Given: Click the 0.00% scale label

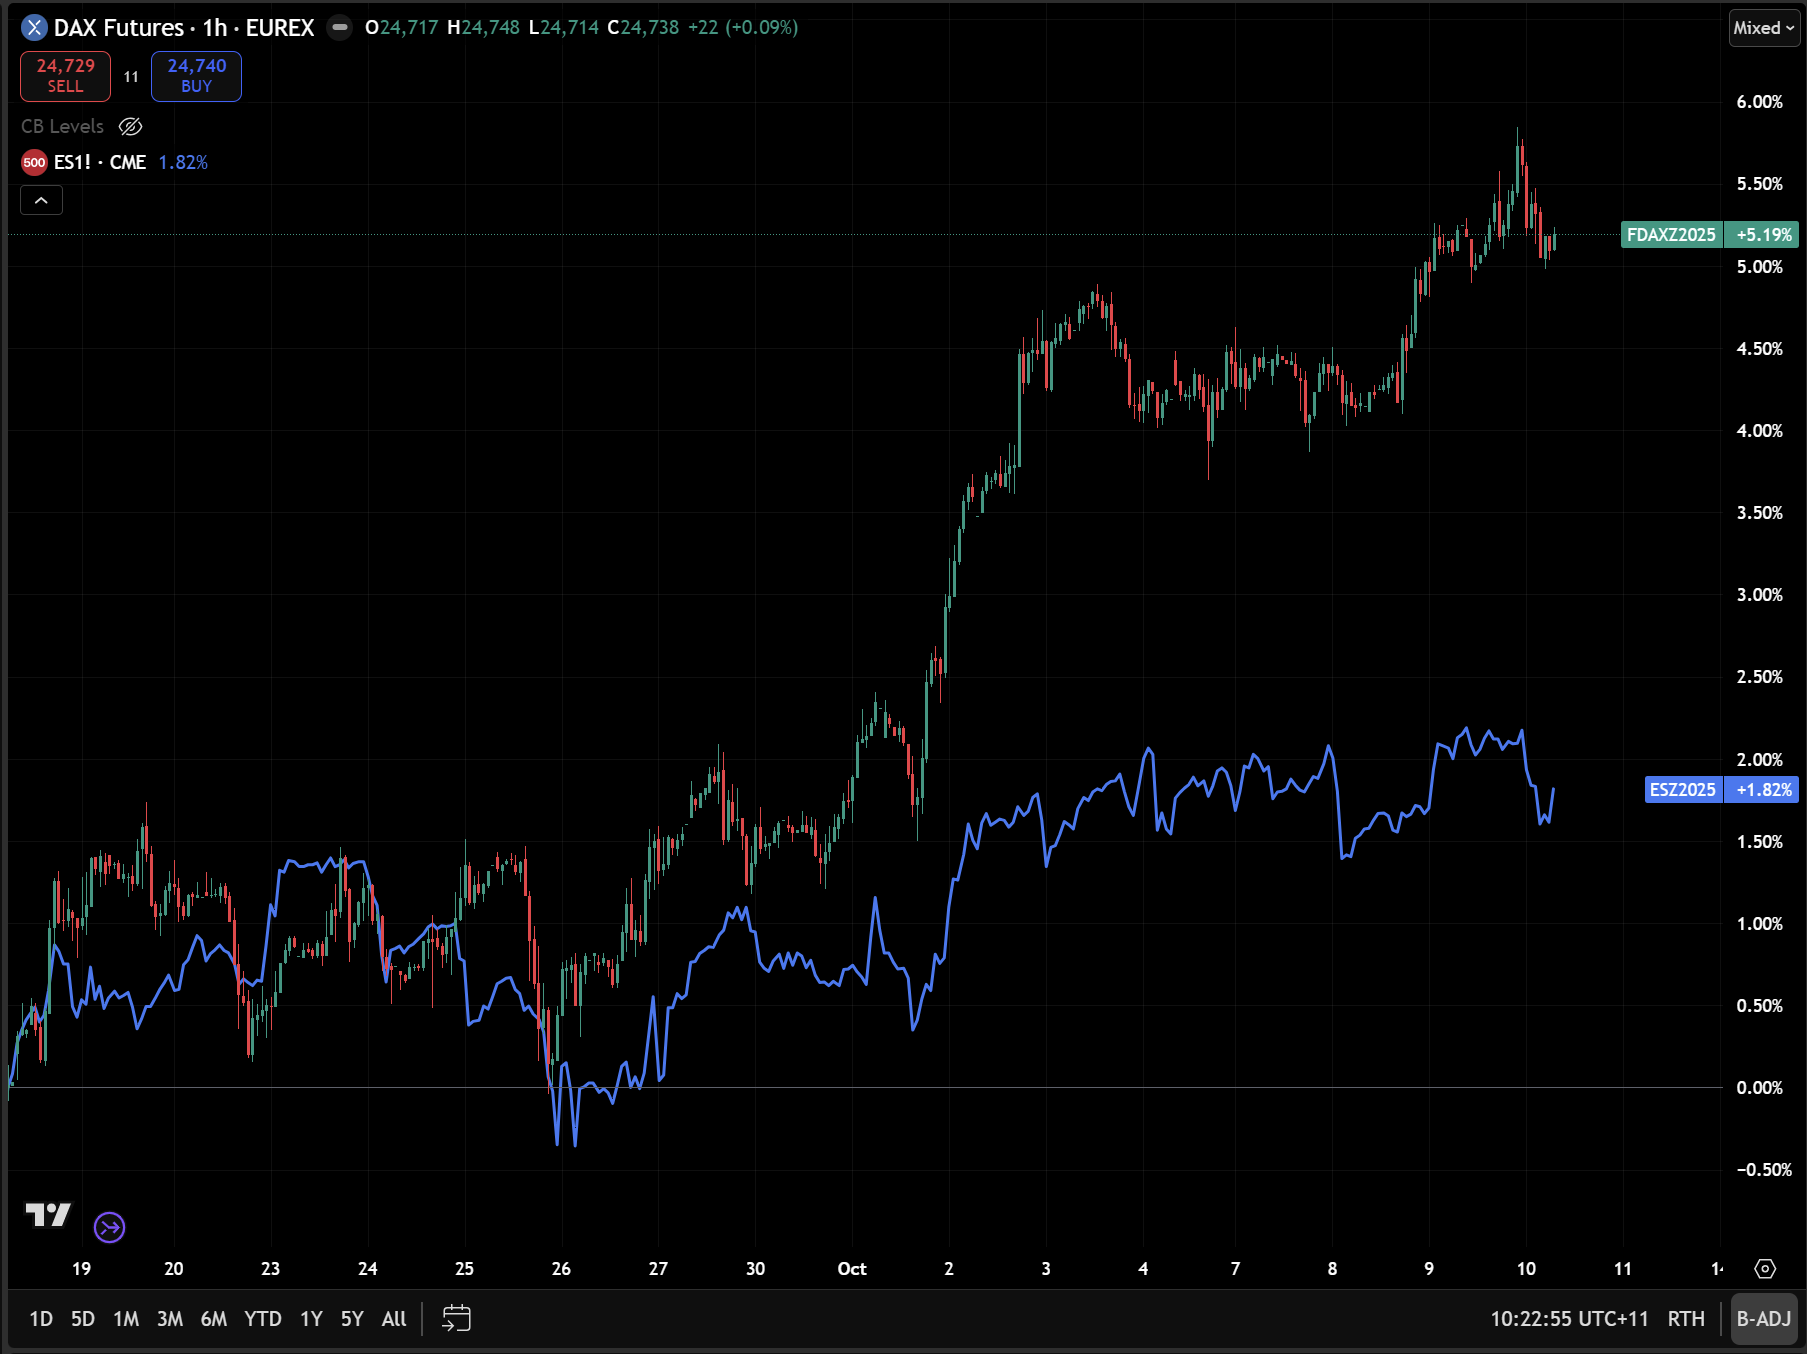Looking at the screenshot, I should click(x=1759, y=1087).
